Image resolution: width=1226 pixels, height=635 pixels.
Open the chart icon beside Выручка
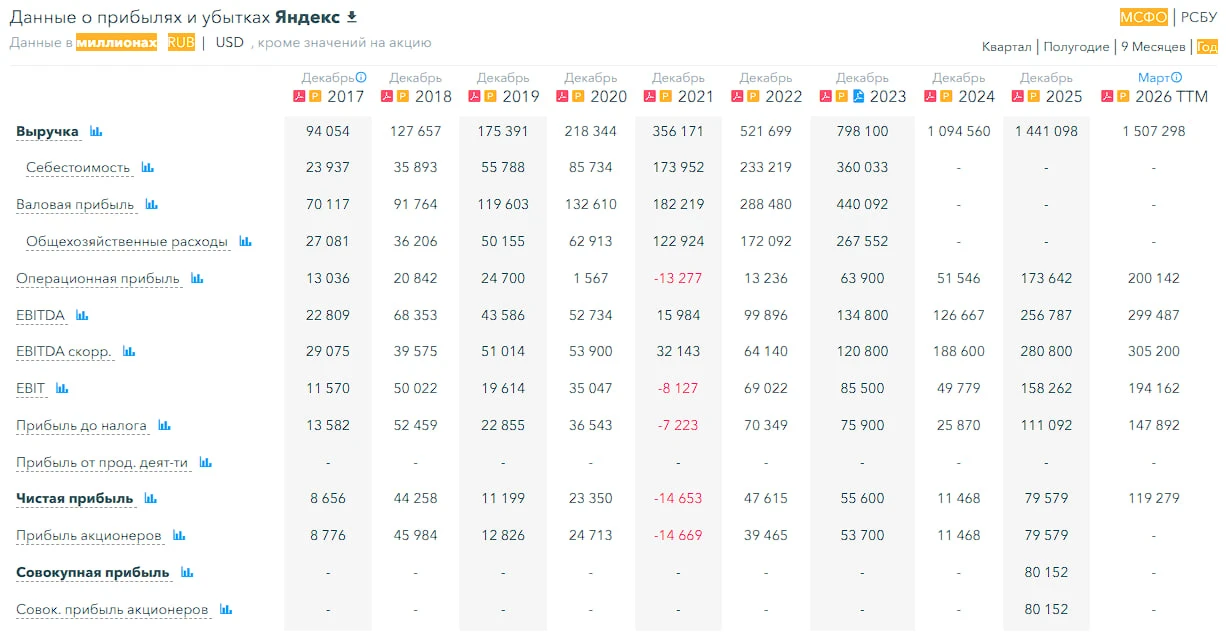[x=97, y=131]
